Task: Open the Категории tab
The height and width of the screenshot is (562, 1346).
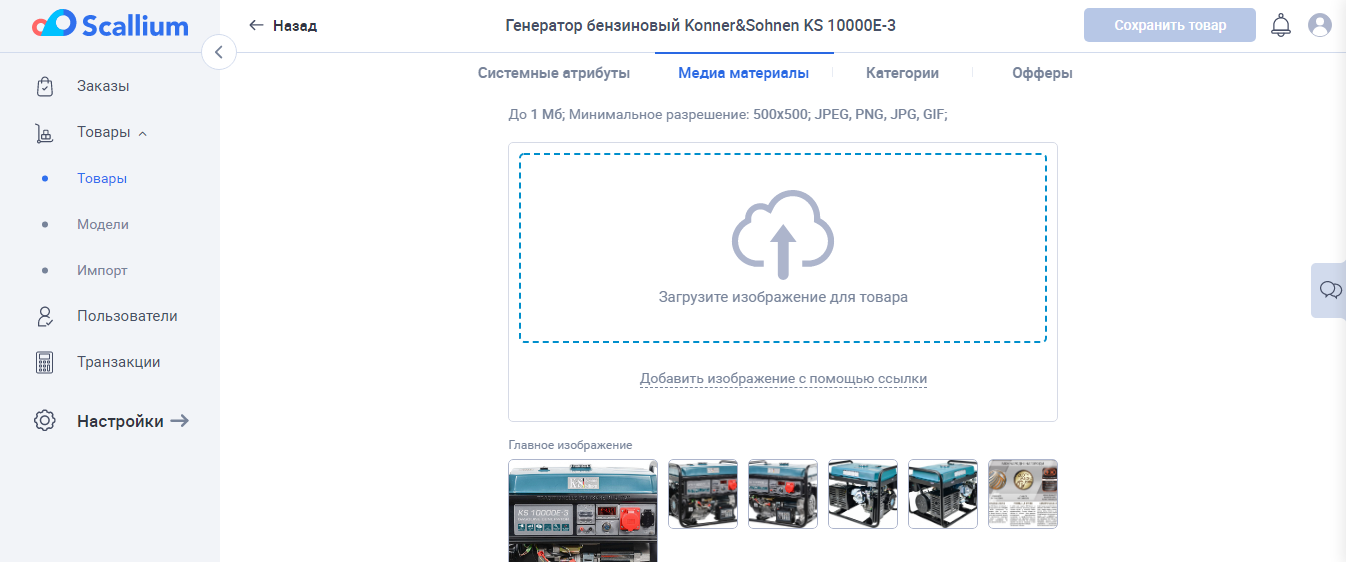Action: (902, 73)
